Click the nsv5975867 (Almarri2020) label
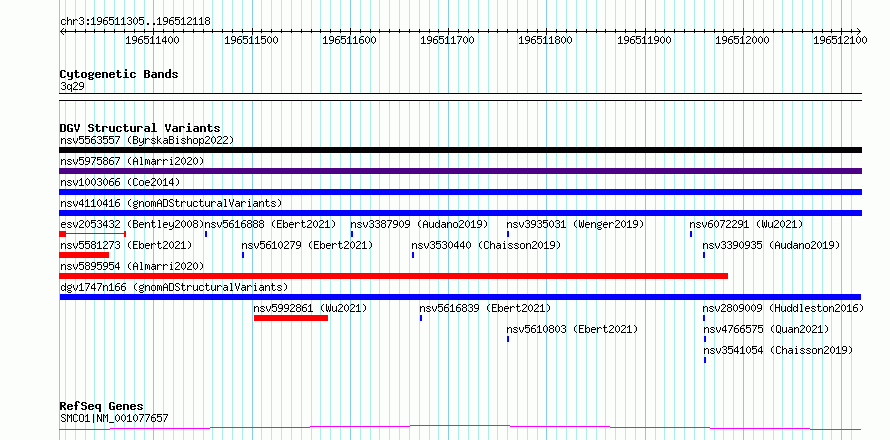 (x=132, y=161)
